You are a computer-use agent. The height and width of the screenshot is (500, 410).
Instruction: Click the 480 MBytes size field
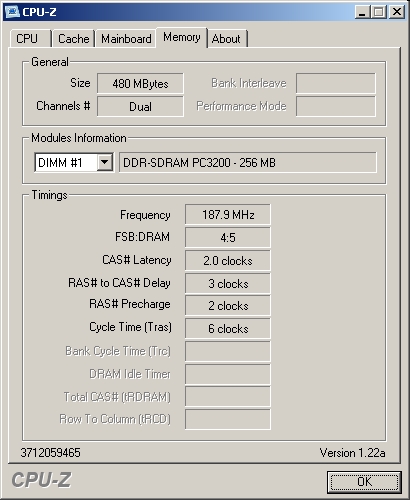140,83
